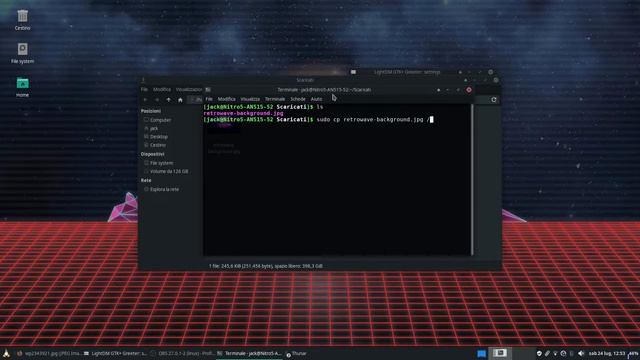This screenshot has width=640, height=360.
Task: Click the terminal icon in the Terminale title bar
Action: [208, 90]
